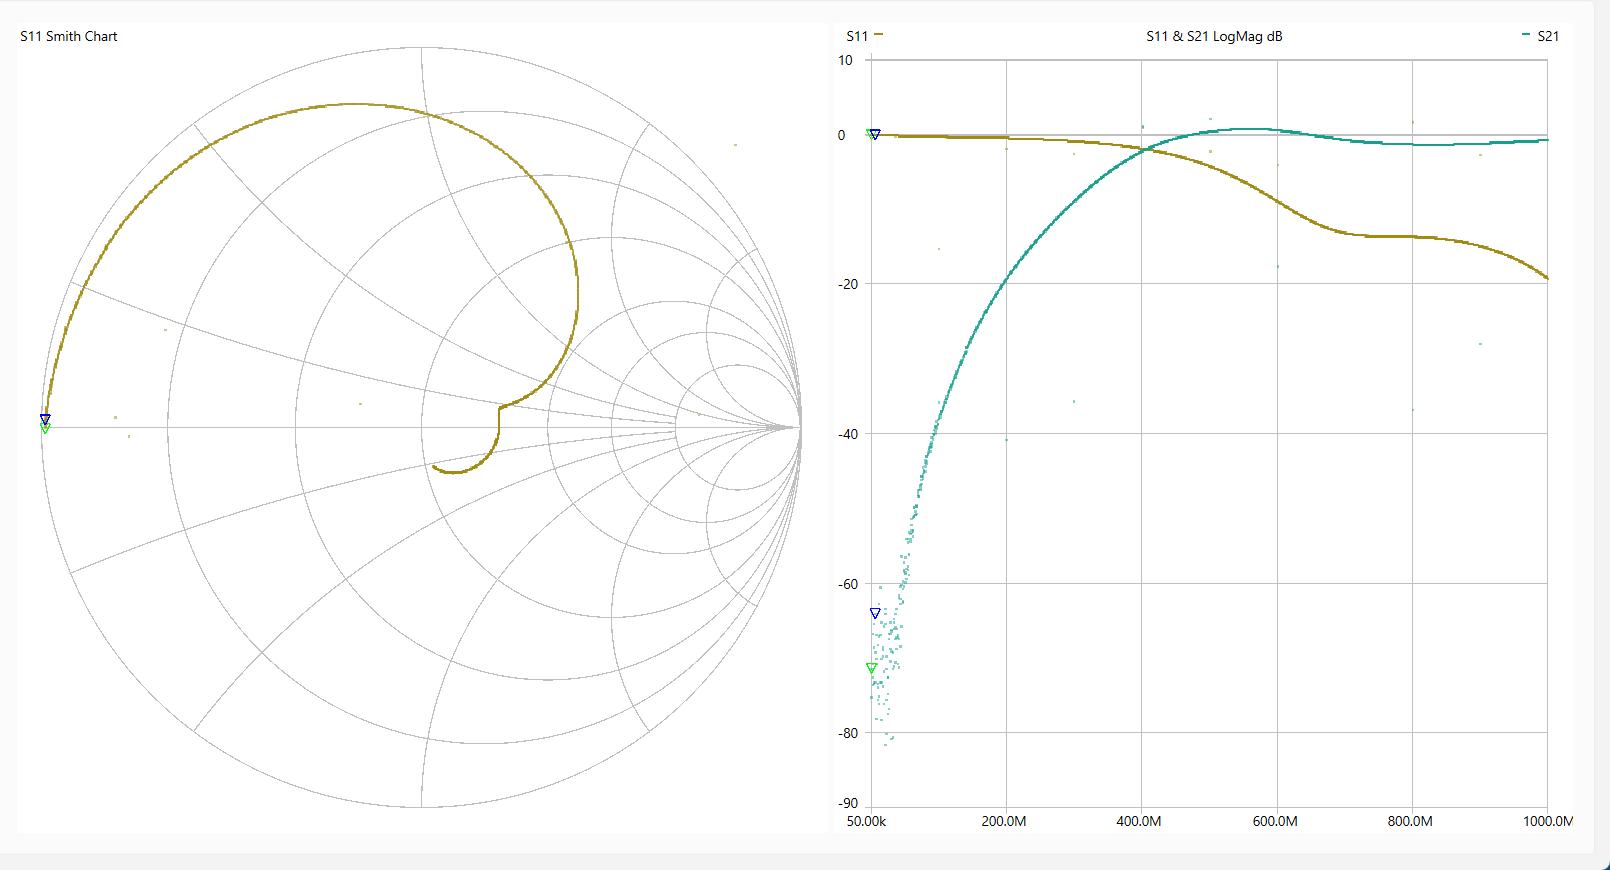Click the S21 legend label
Viewport: 1610px width, 870px height.
click(1547, 36)
